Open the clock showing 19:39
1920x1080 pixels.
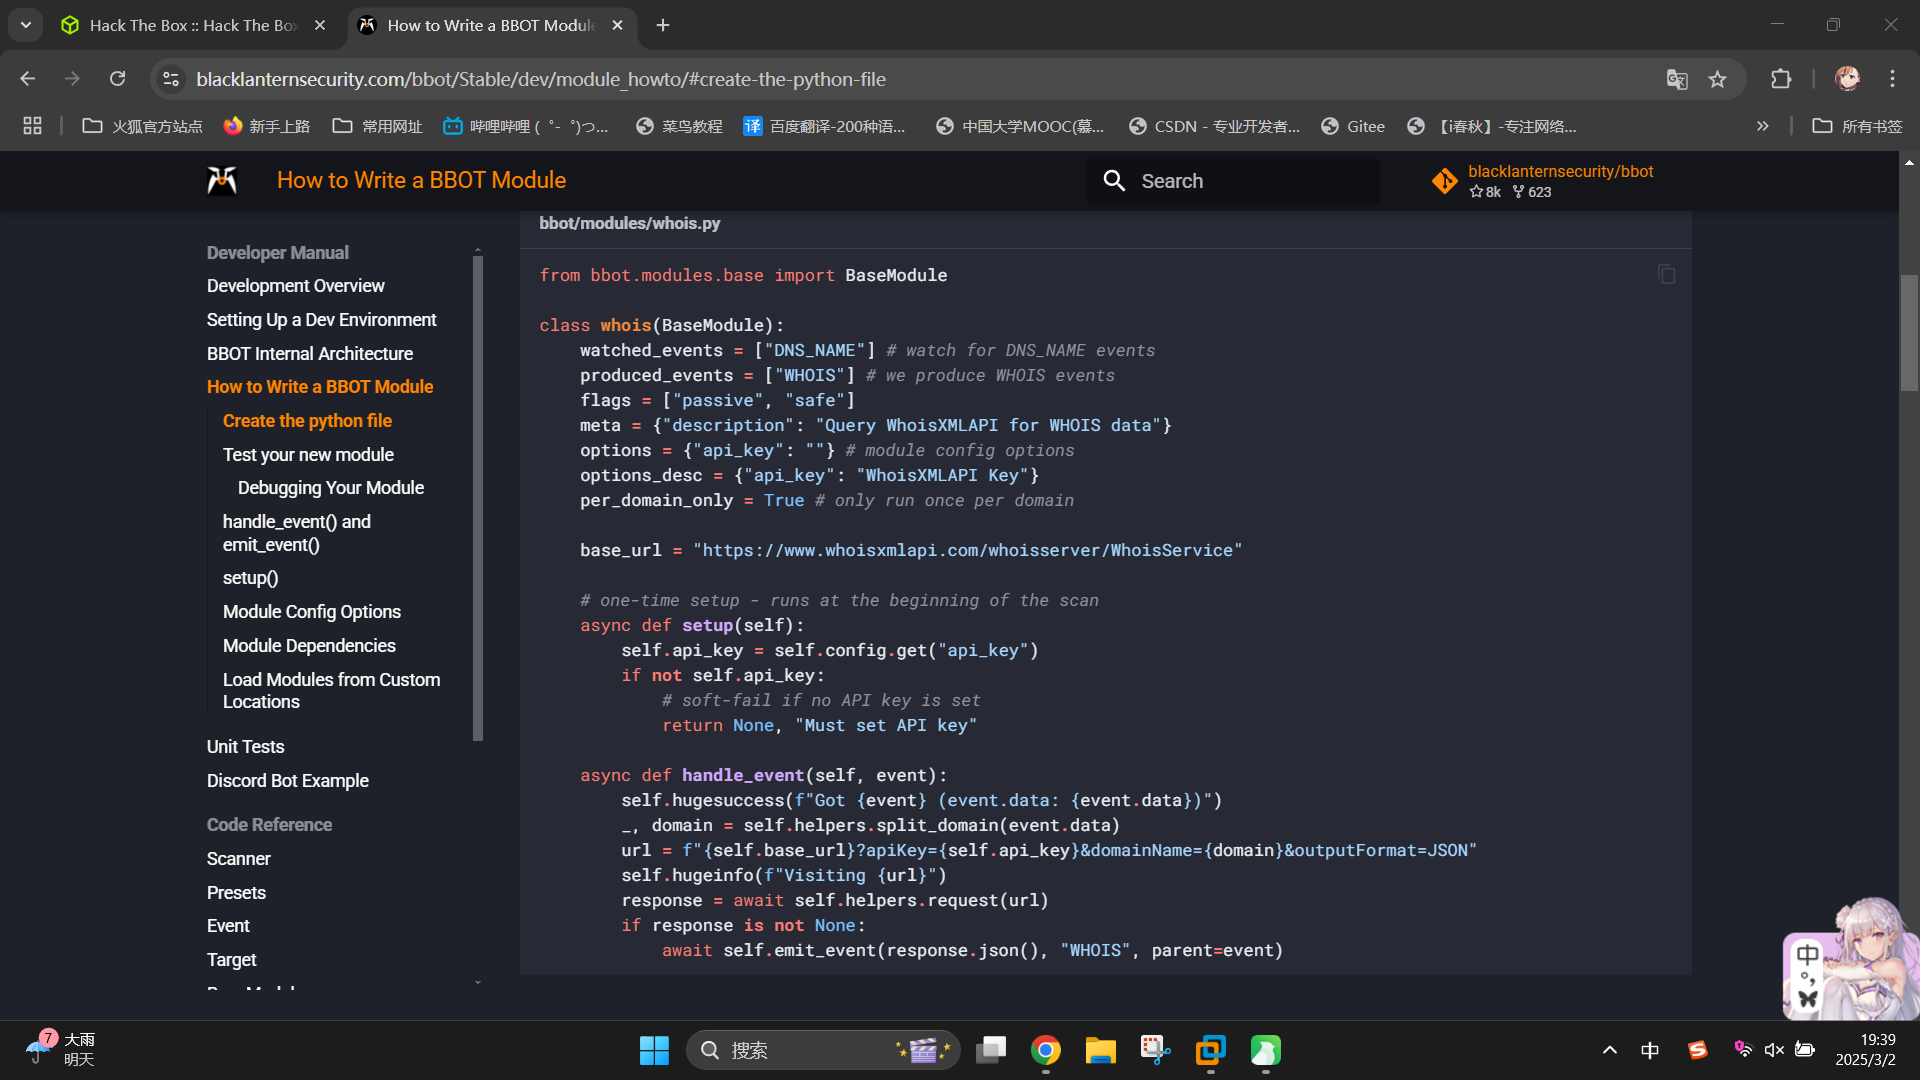click(x=1866, y=1050)
